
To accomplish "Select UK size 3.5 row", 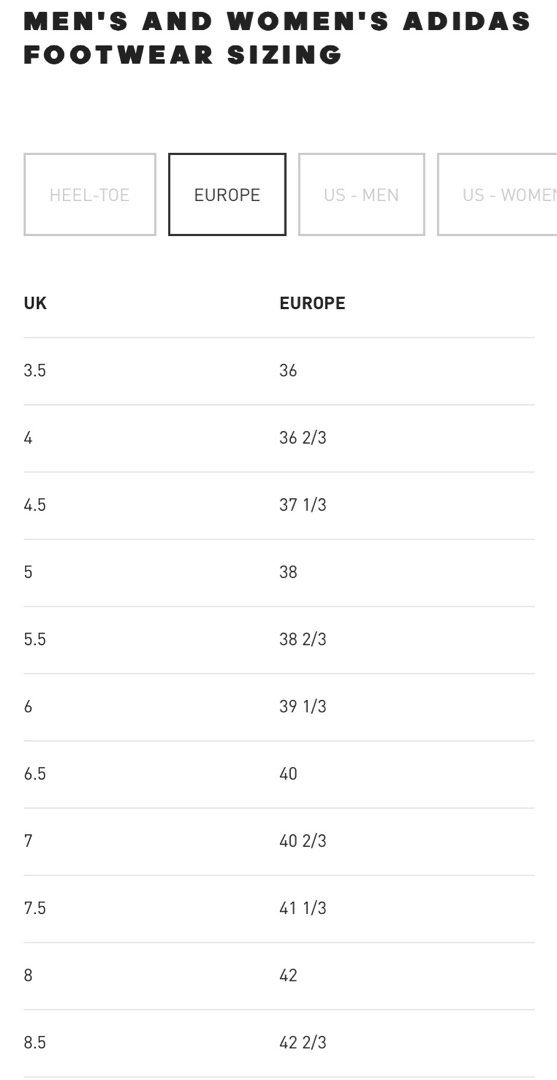I will click(x=279, y=371).
